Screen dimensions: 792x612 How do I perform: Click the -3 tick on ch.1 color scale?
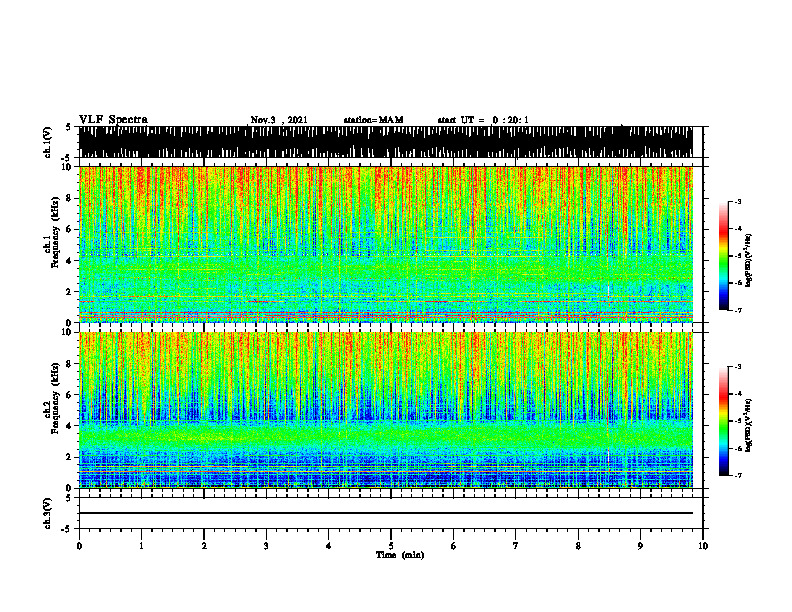pyautogui.click(x=738, y=201)
